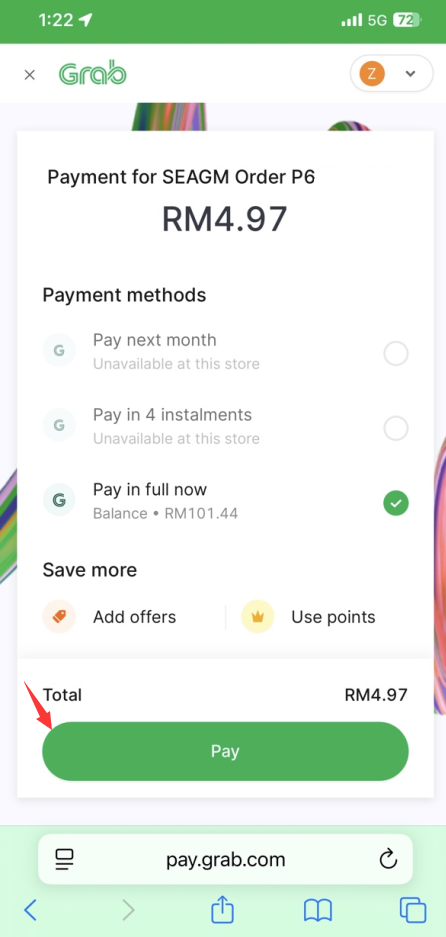Open Safari bookmarks book icon
This screenshot has width=446, height=937.
coord(317,911)
